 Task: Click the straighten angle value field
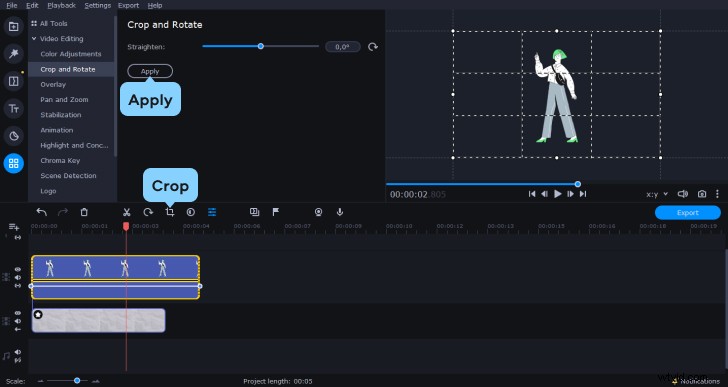(x=342, y=47)
